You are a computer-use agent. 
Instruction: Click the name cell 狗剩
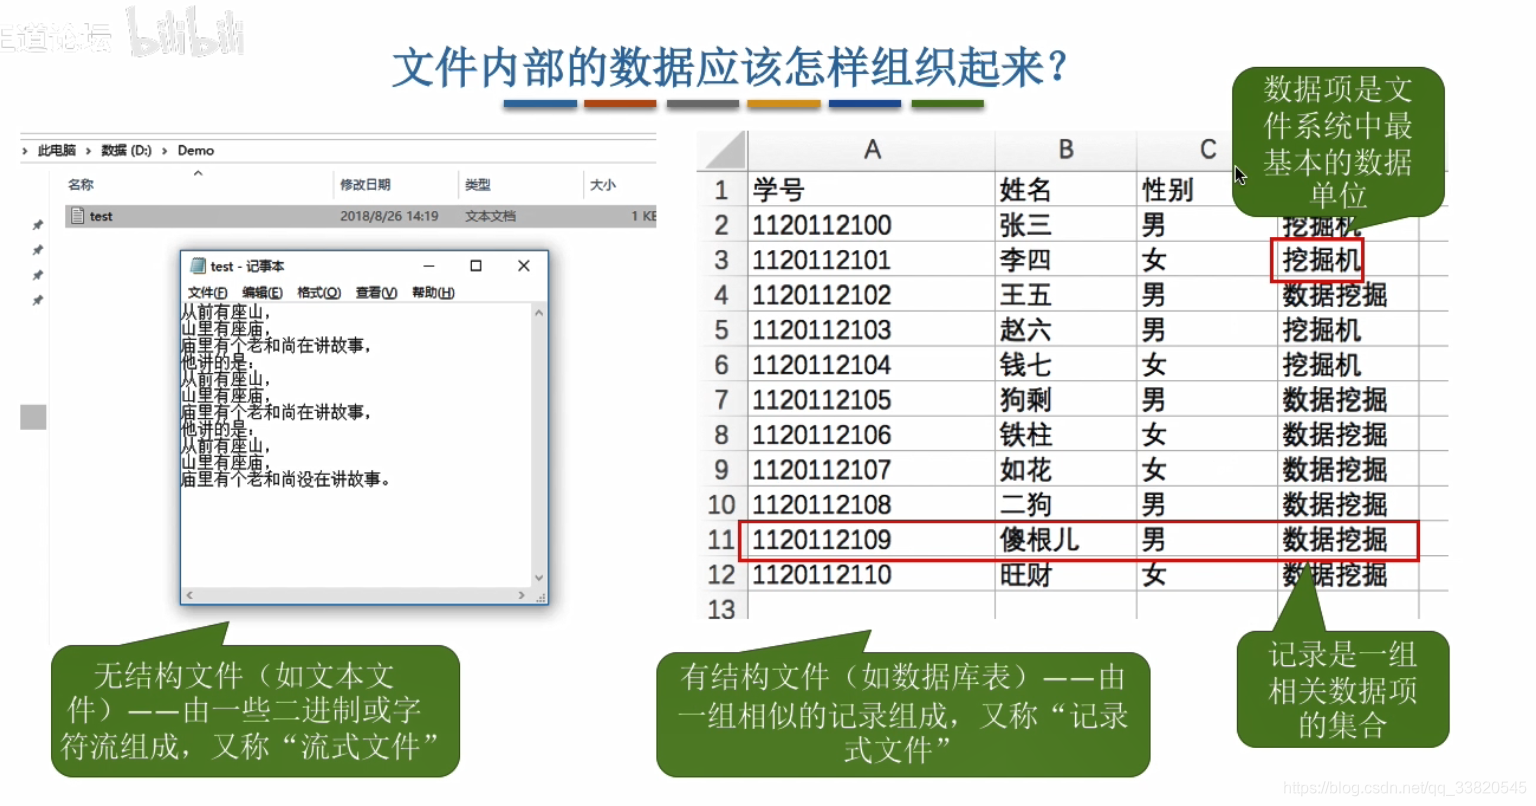tap(1066, 400)
